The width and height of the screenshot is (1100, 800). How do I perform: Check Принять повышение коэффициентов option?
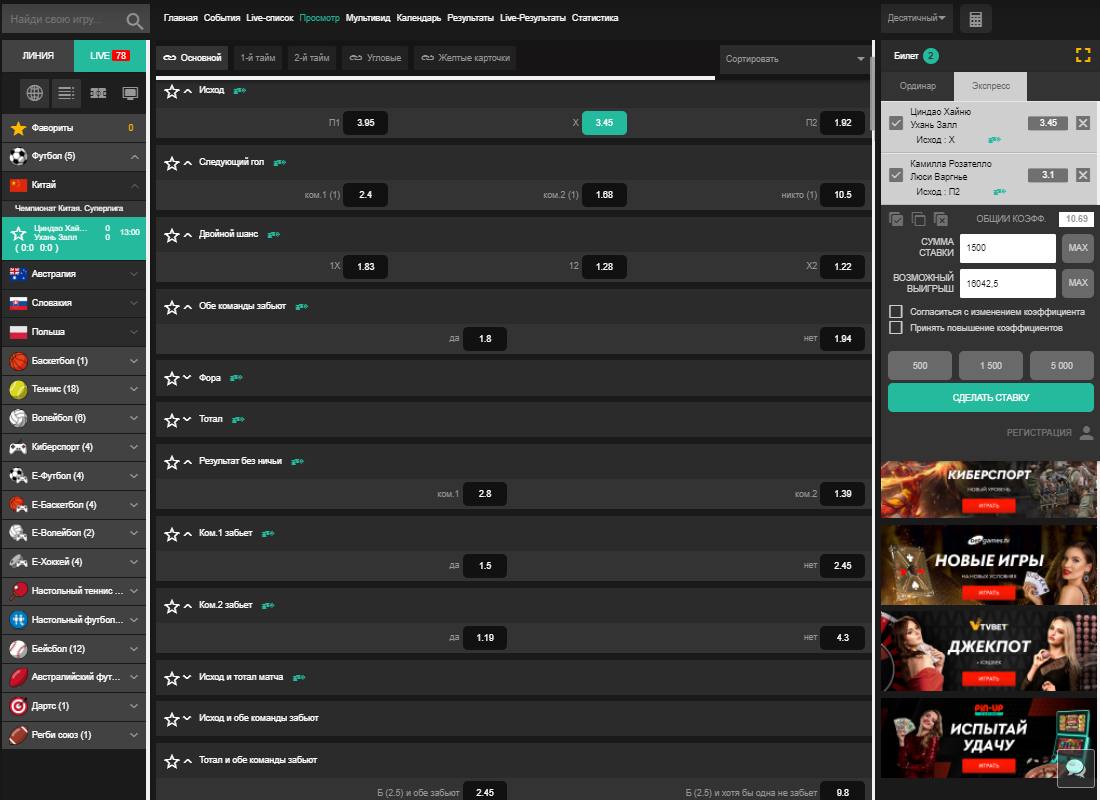(896, 328)
